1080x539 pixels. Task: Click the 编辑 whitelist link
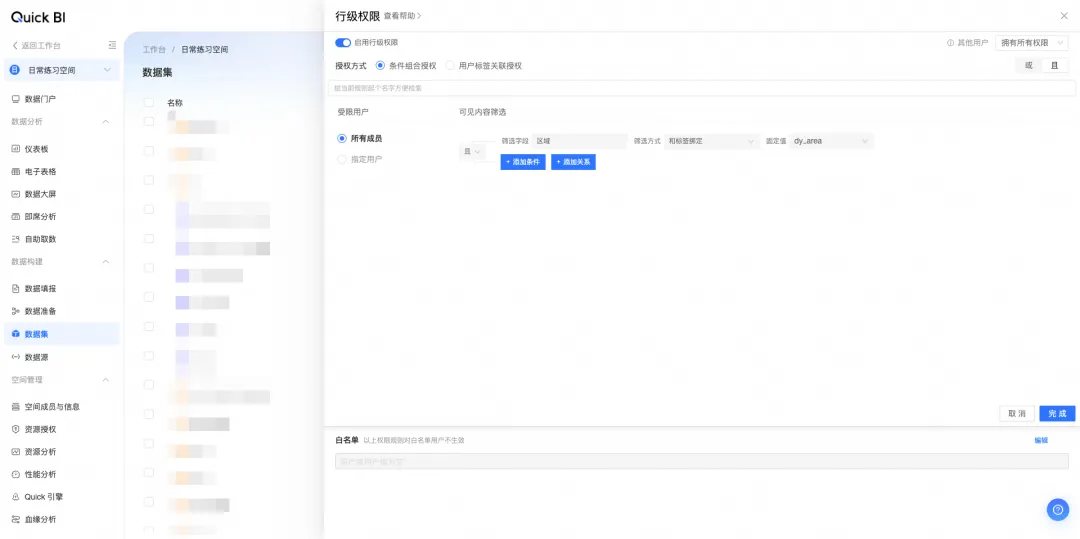pos(1041,441)
